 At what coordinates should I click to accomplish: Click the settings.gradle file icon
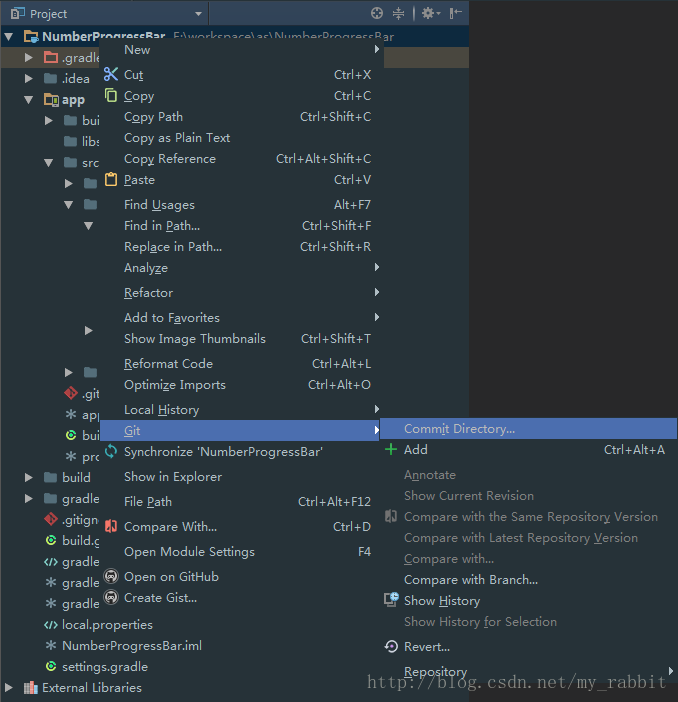[51, 666]
